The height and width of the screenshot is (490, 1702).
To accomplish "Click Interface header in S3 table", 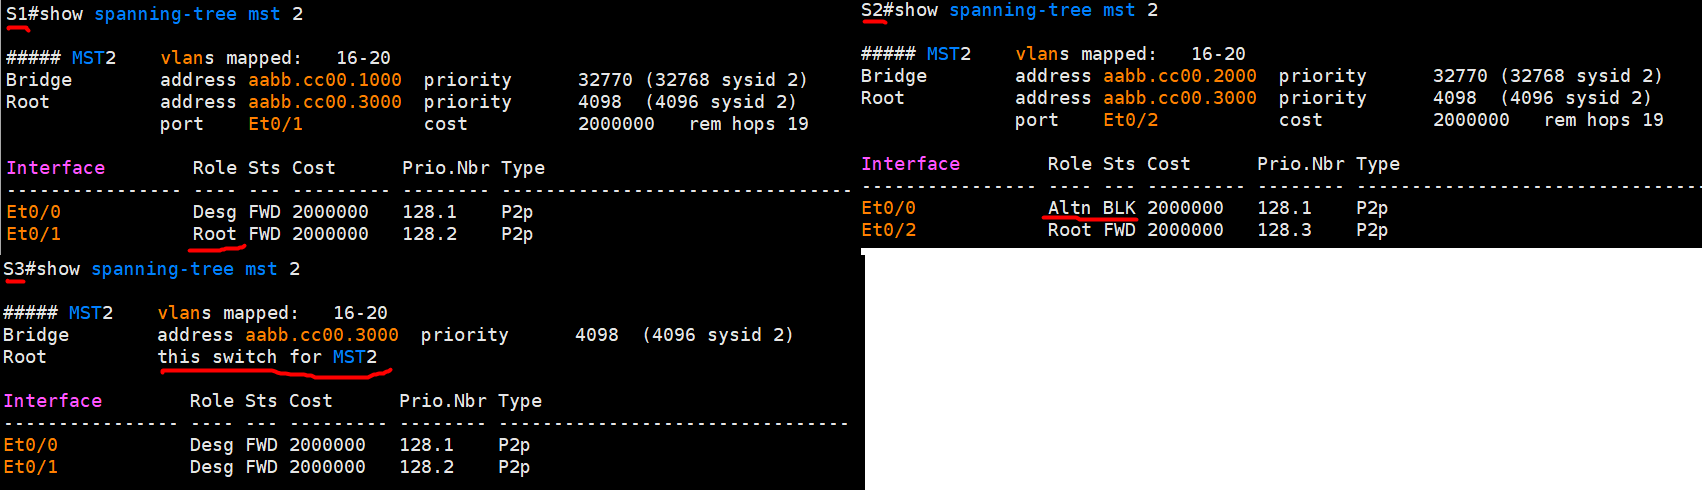I will pyautogui.click(x=53, y=401).
